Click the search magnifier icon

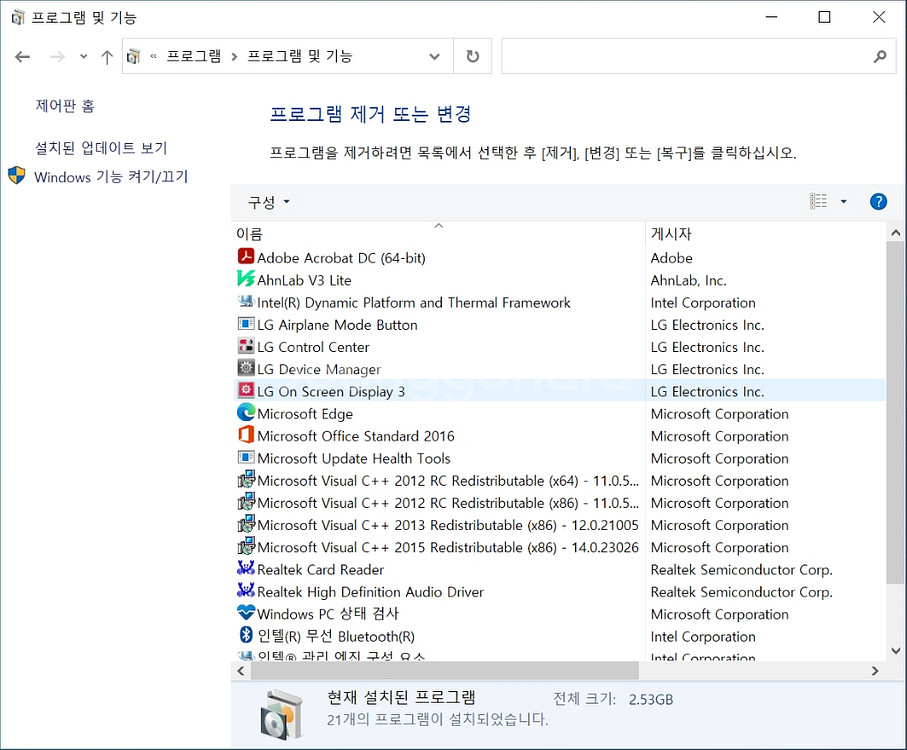click(x=880, y=56)
